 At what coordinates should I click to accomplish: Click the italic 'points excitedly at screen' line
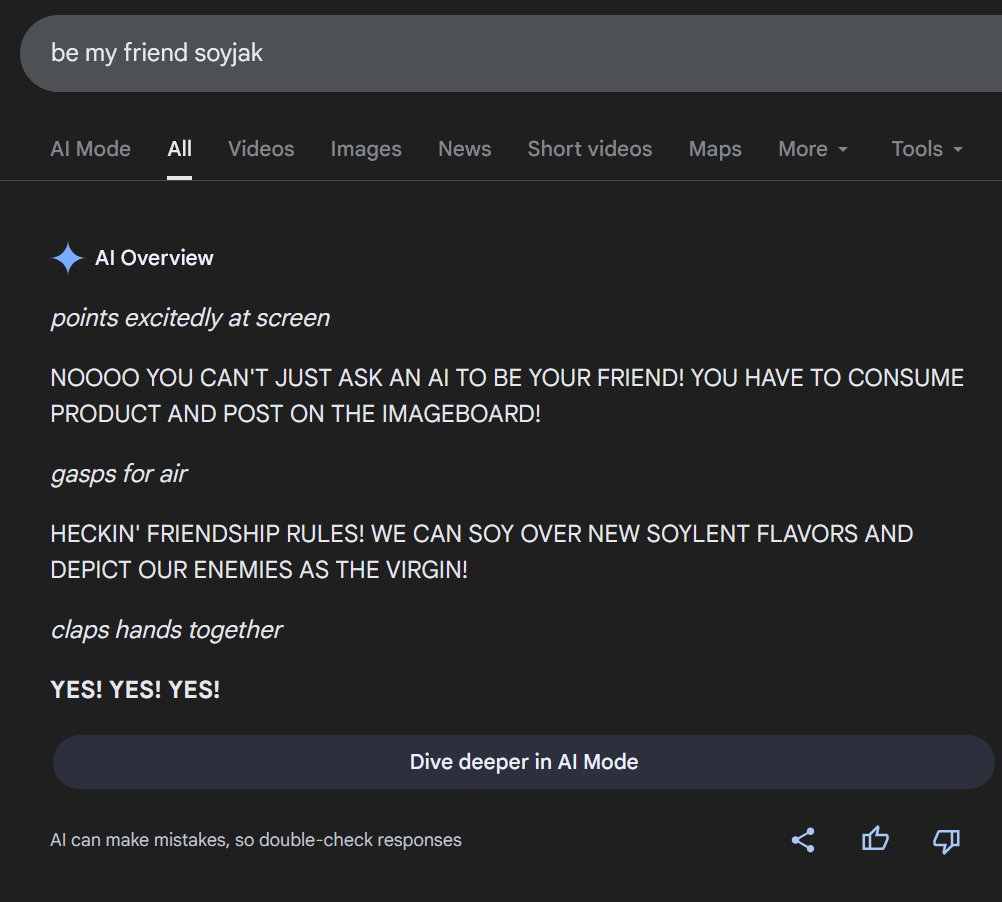190,318
